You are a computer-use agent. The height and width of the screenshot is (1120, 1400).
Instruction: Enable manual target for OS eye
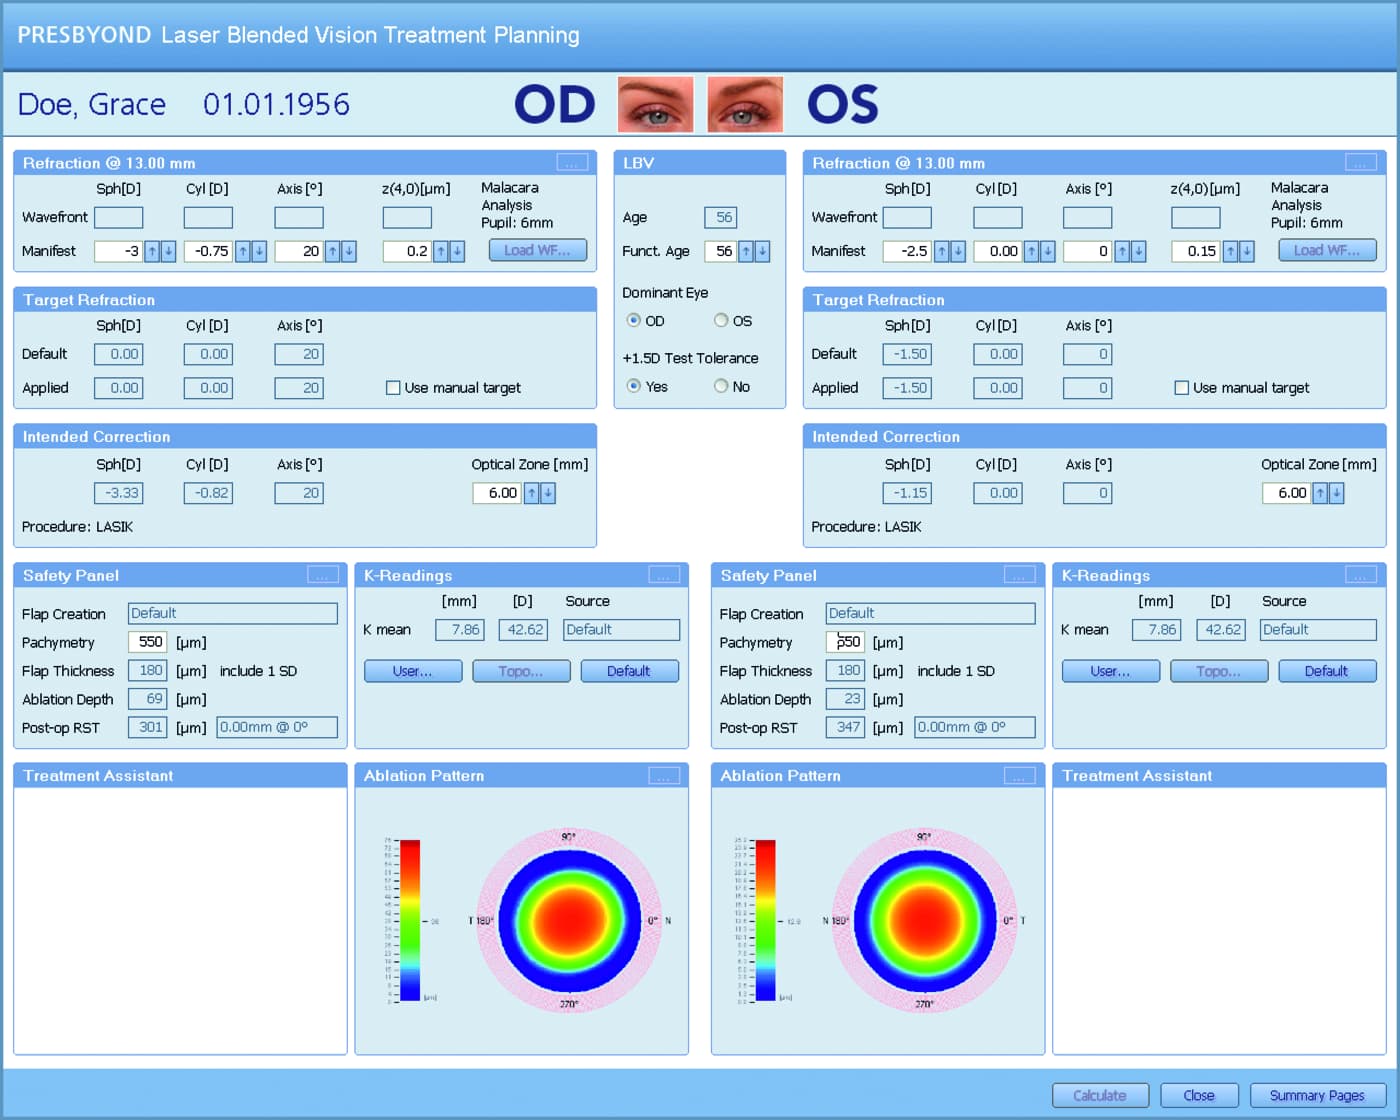[x=1181, y=388]
